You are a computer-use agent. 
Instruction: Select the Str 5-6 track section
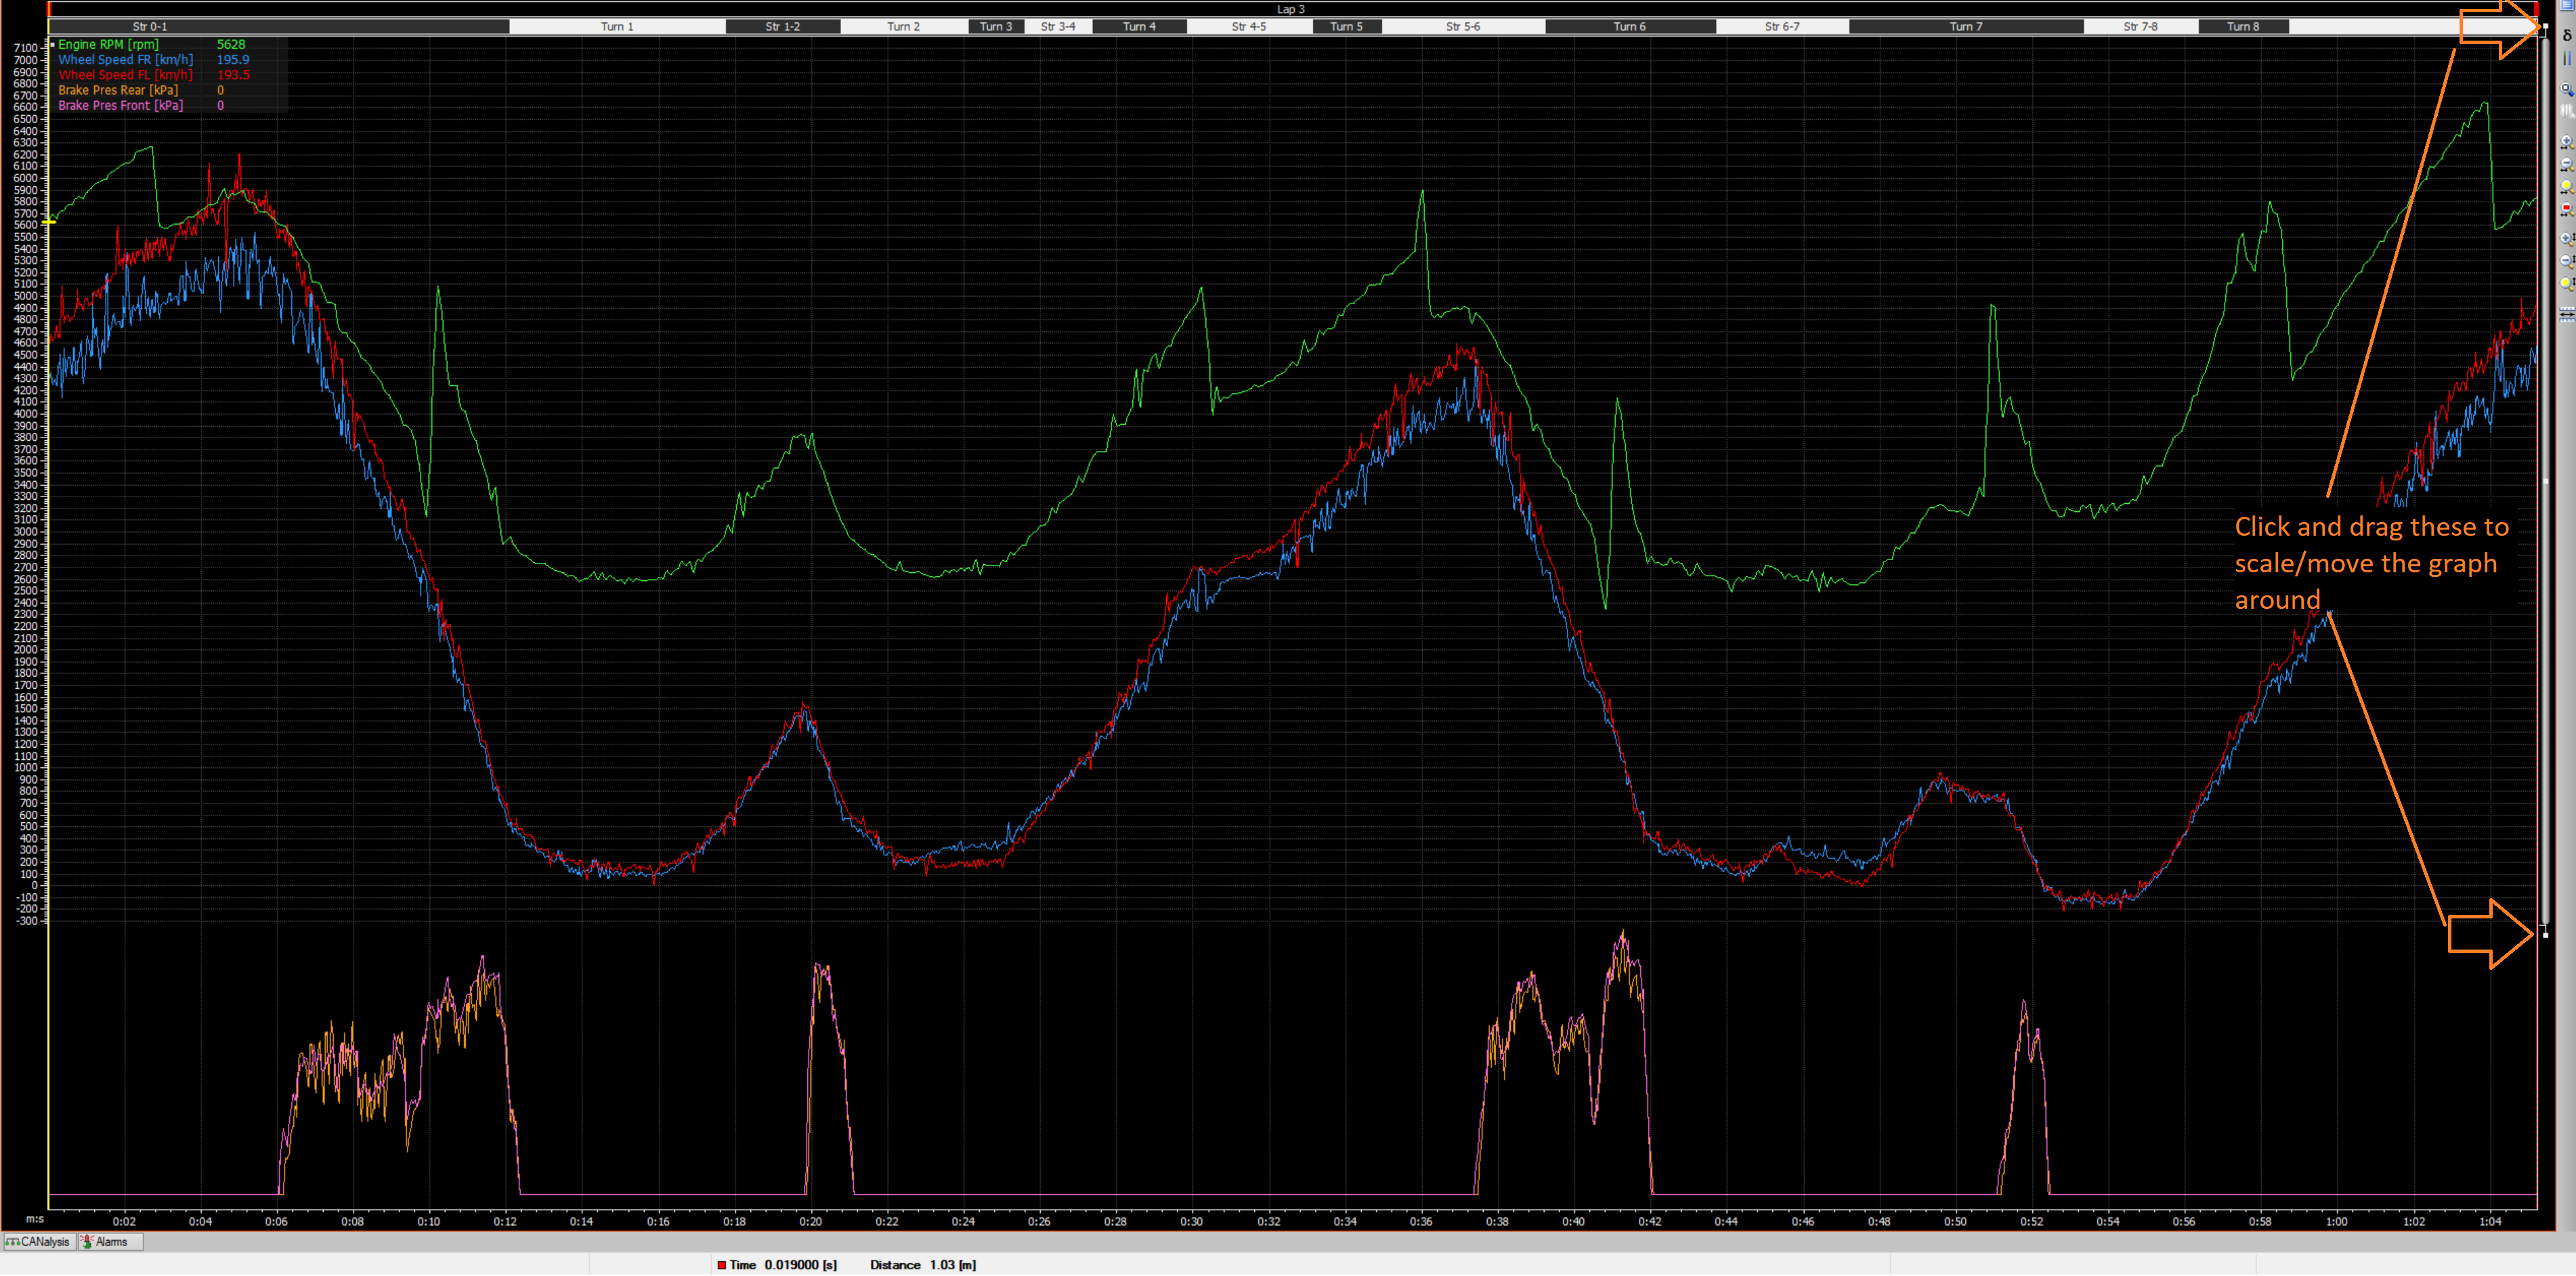[x=1463, y=27]
